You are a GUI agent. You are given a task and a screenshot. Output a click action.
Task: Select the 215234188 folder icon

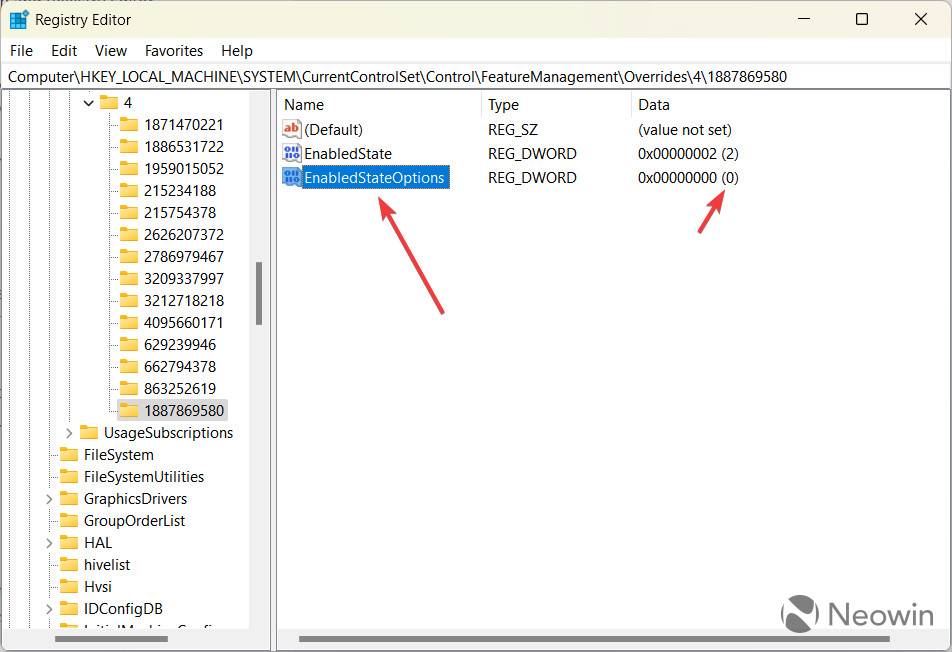tap(129, 191)
